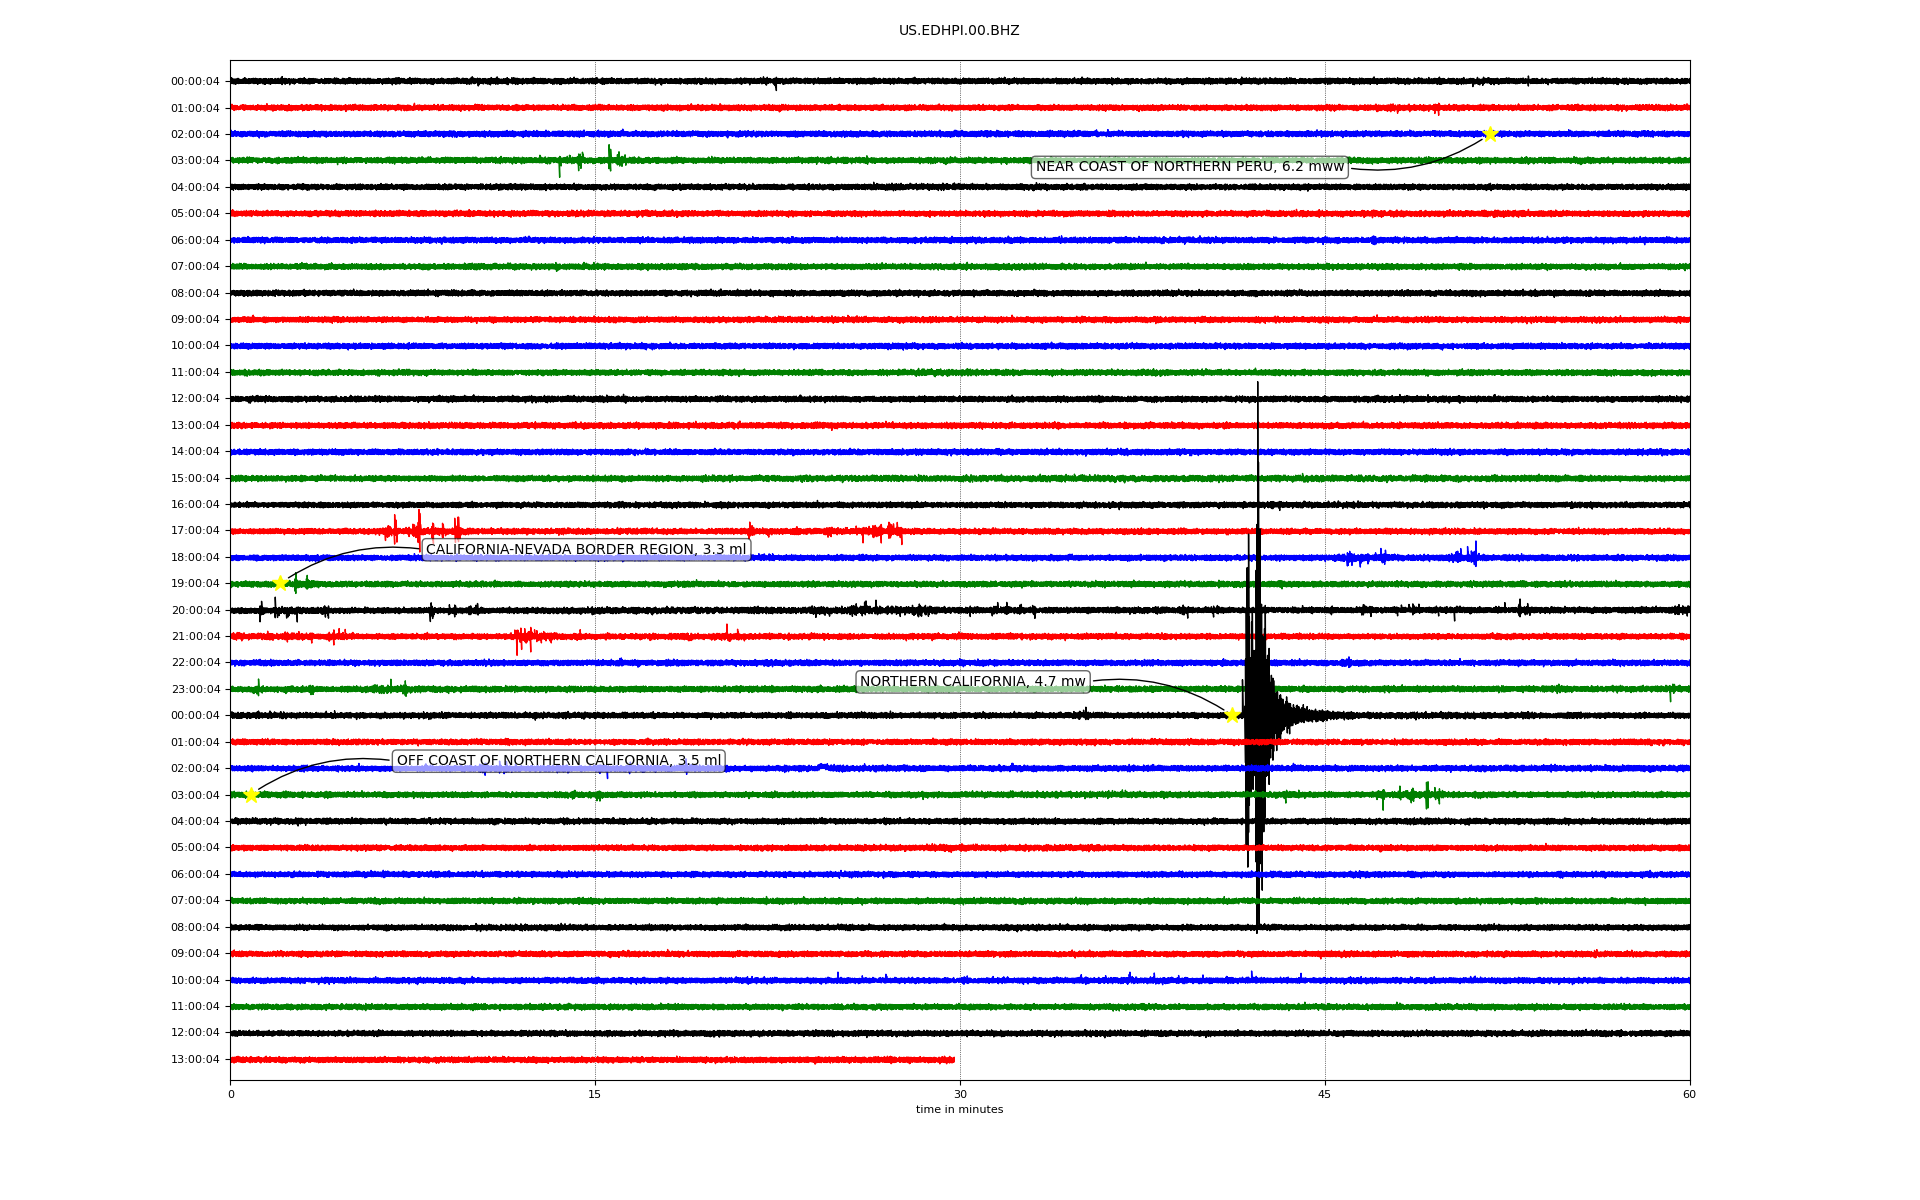Select the CALIFORNIA-NEVADA BORDER REGION annotation box
Image resolution: width=1920 pixels, height=1200 pixels.
586,549
